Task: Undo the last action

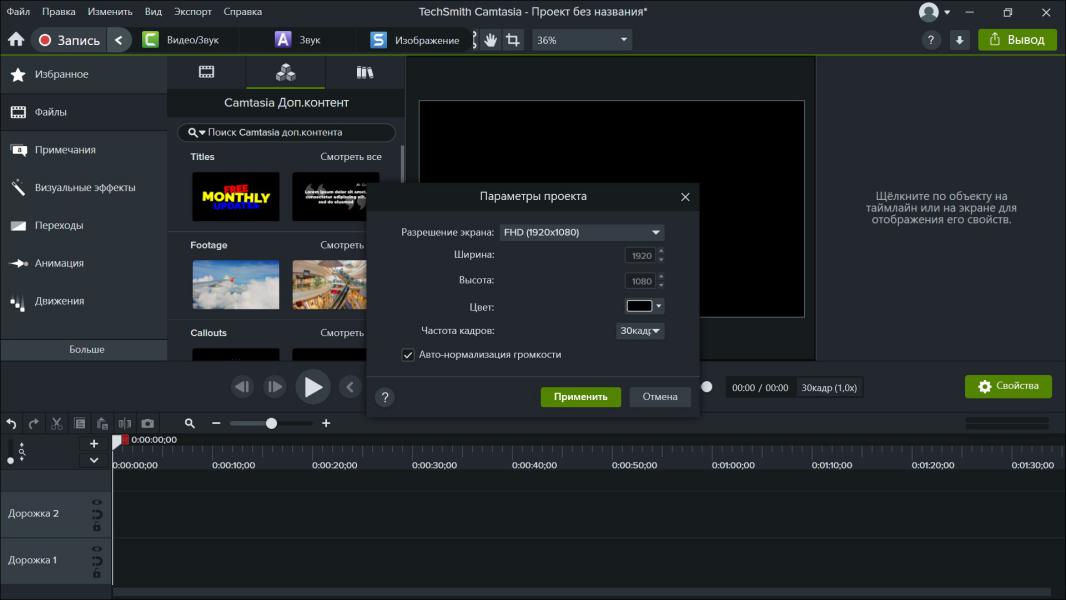Action: (12, 423)
